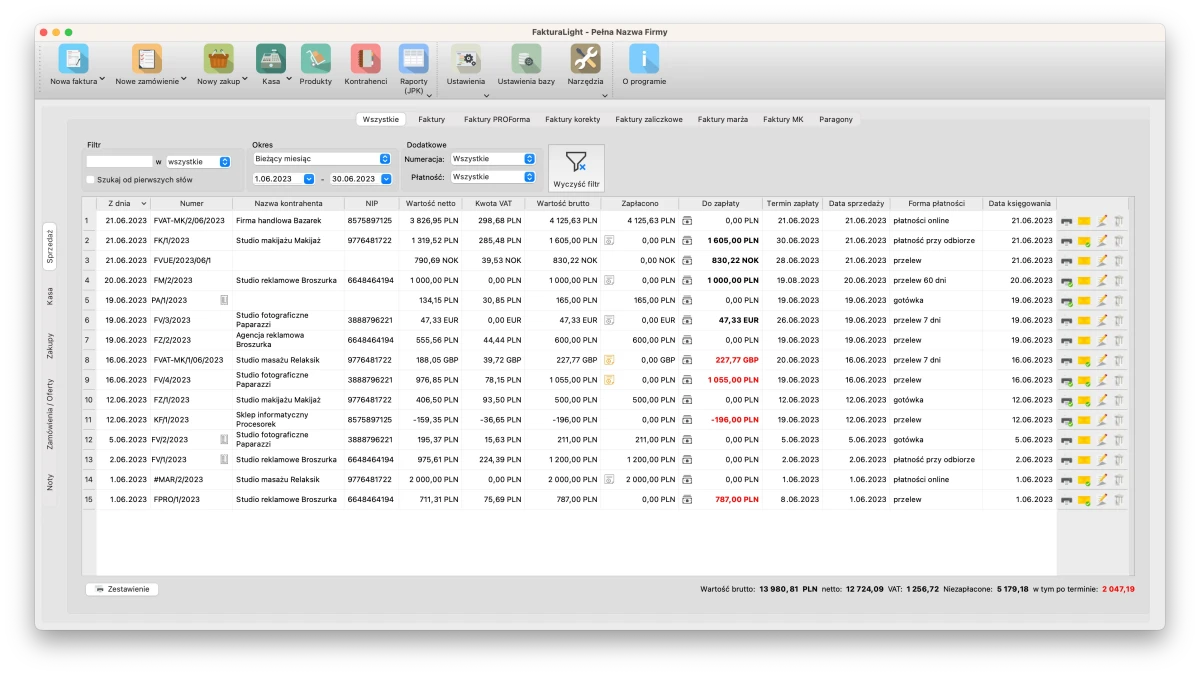Open Kontrahenci address book icon
Screen dimensions: 1200x676
(365, 59)
